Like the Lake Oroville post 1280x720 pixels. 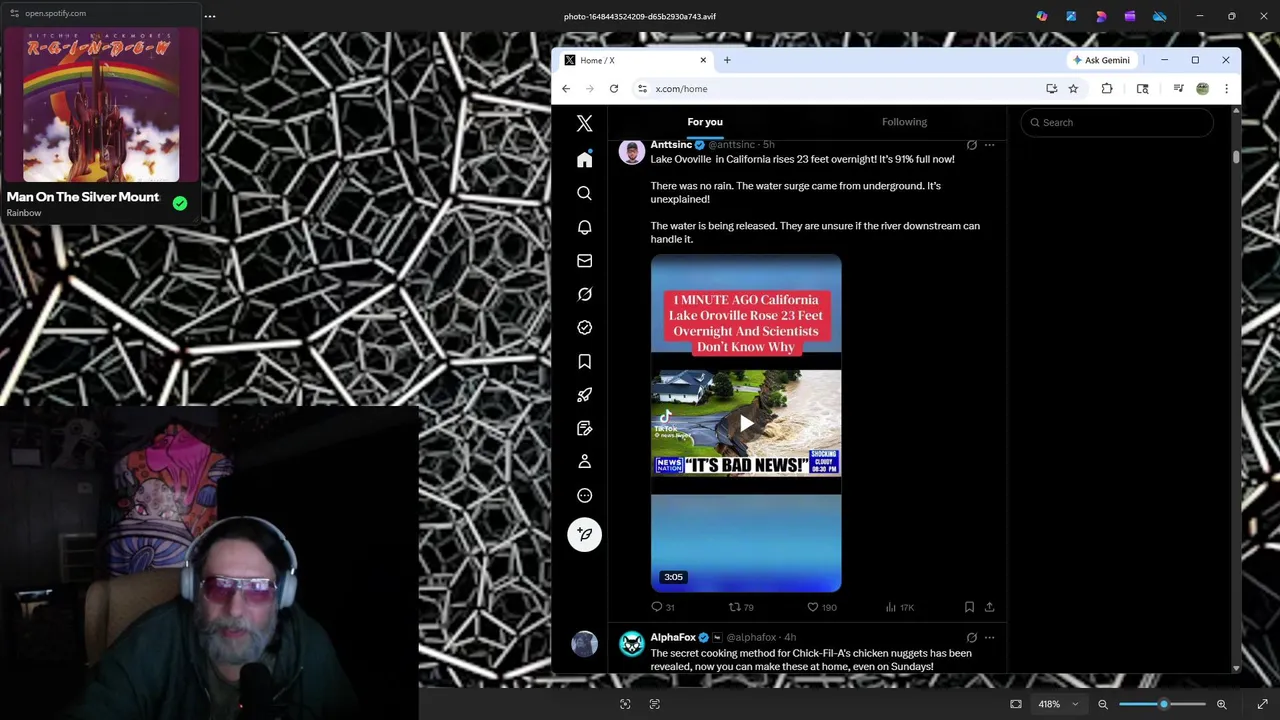821,607
